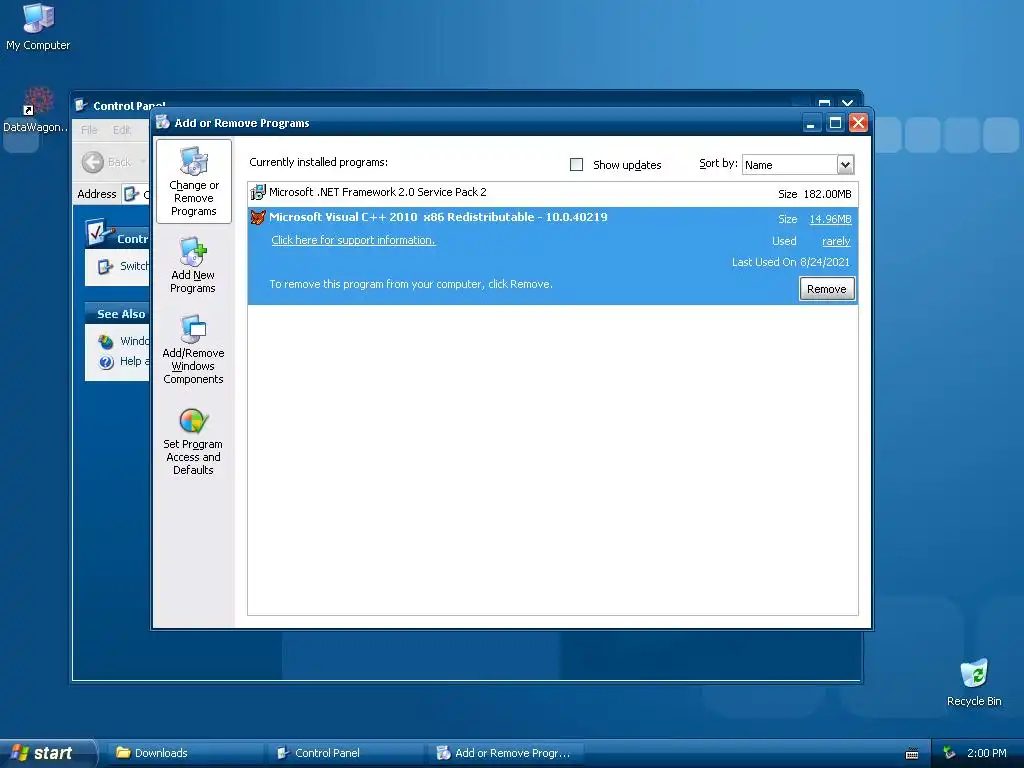Click the Control Panel window title icon
The width and height of the screenshot is (1024, 768).
[x=81, y=105]
